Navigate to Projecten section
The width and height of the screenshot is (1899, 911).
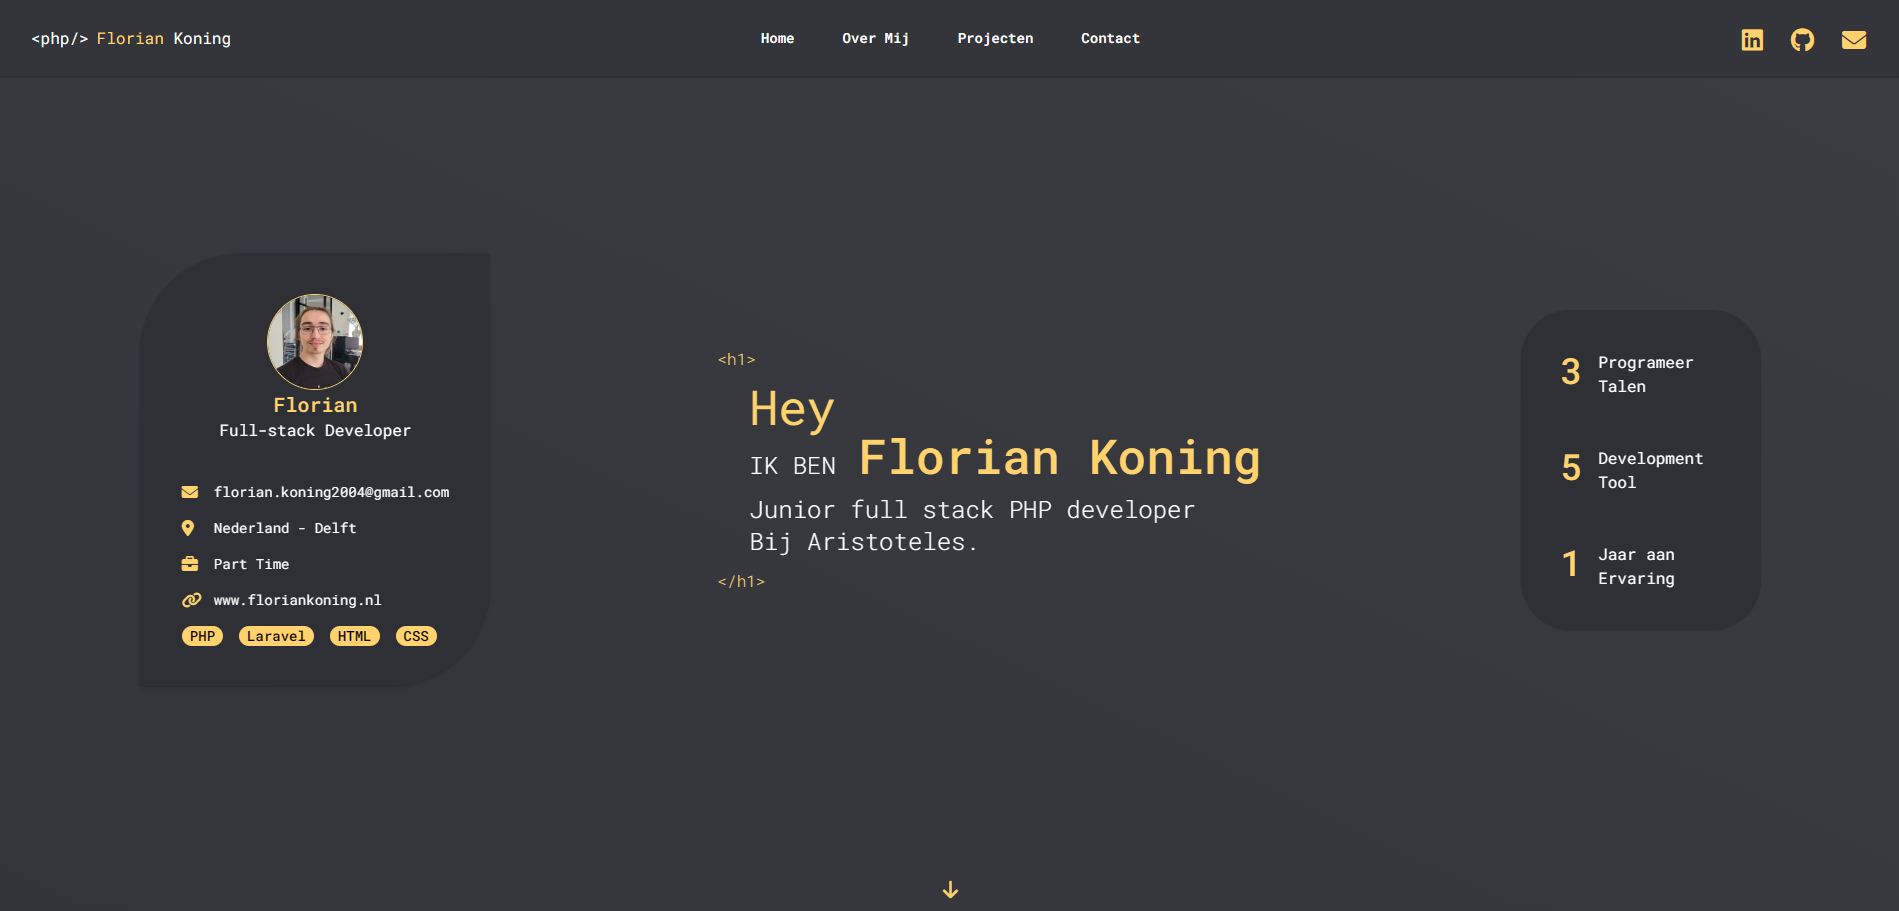[x=995, y=39]
